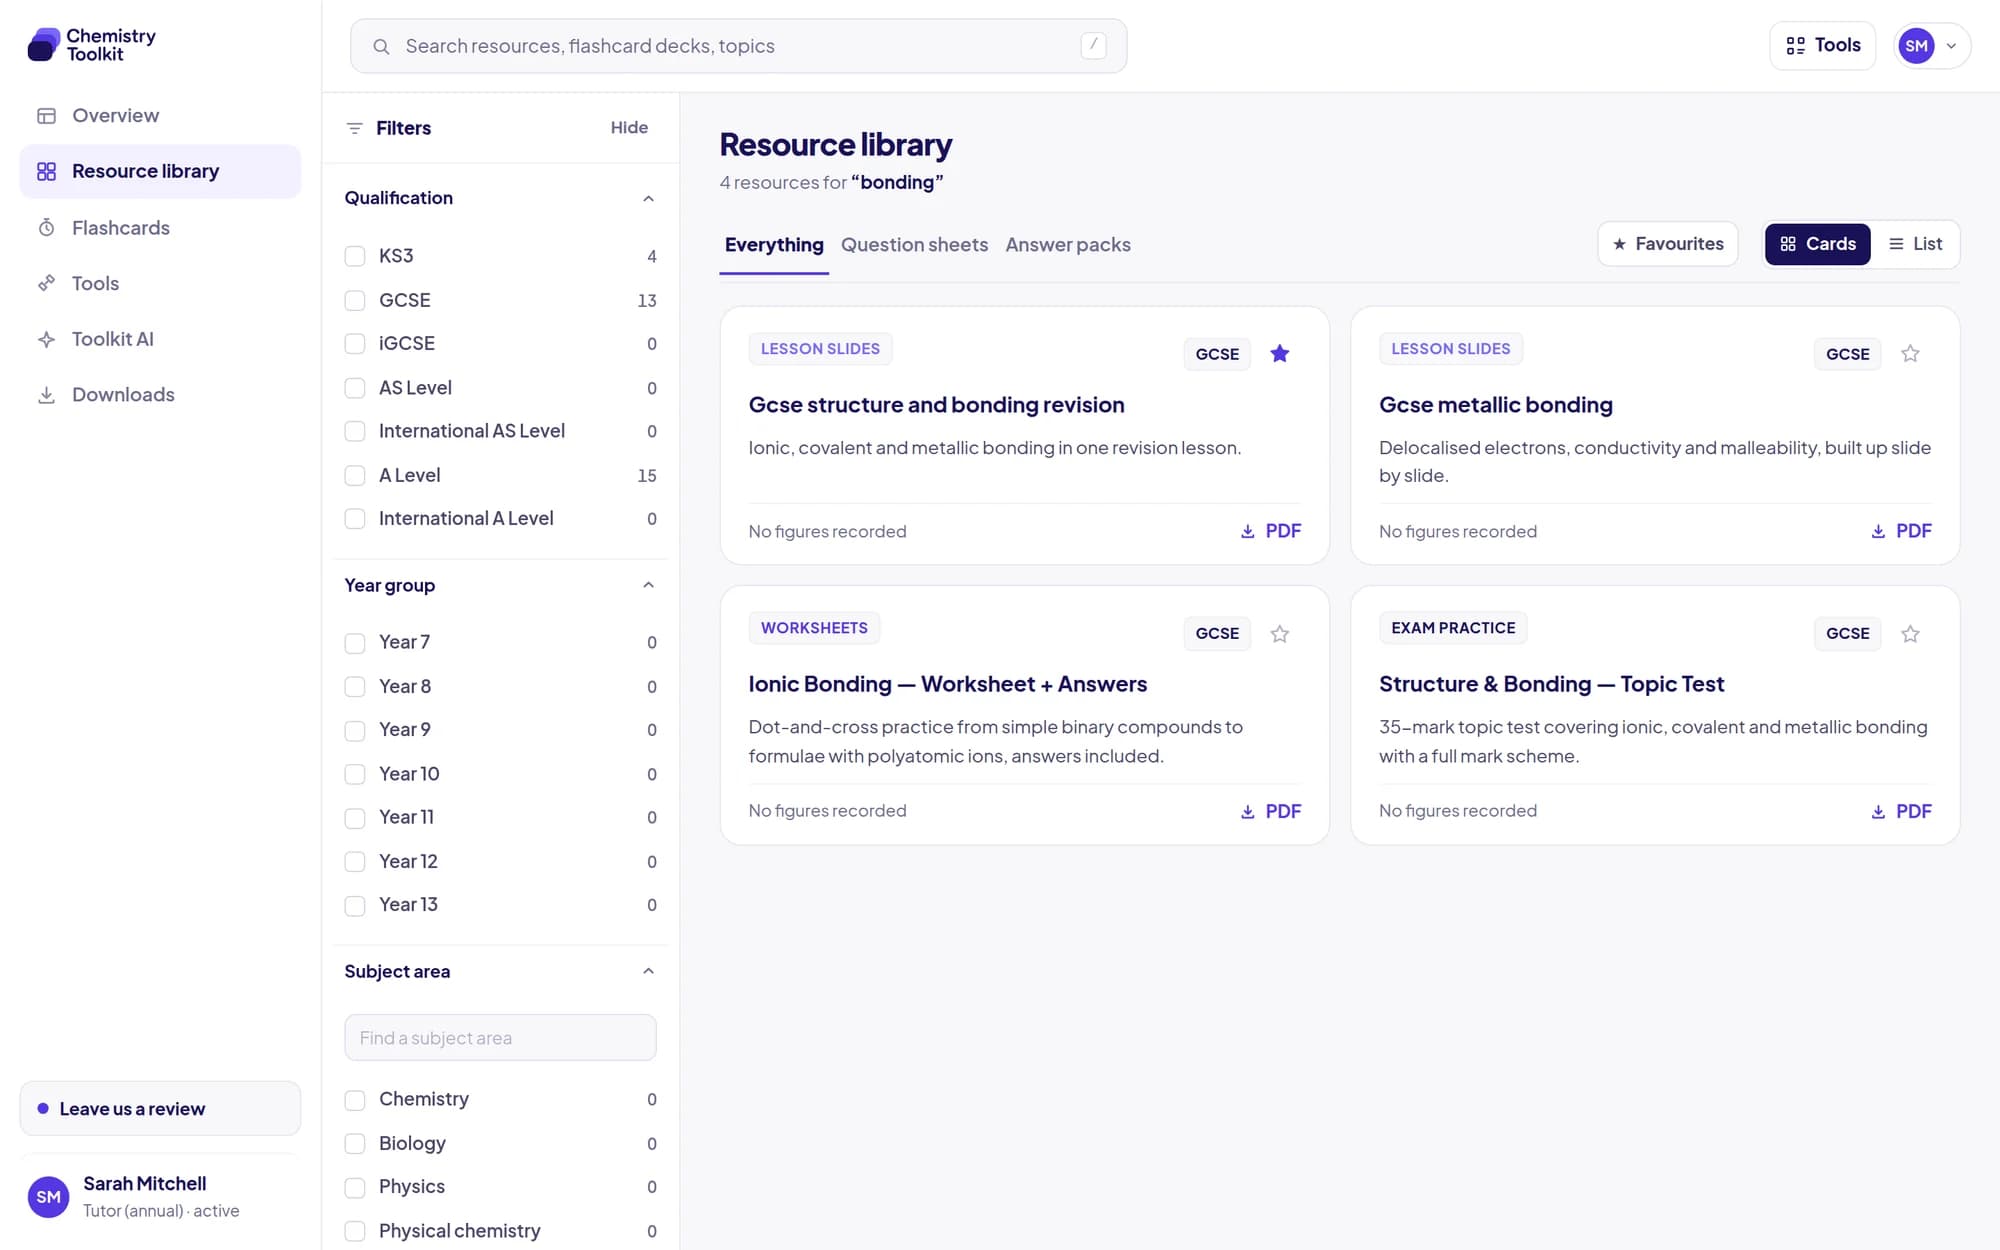The width and height of the screenshot is (2000, 1250).
Task: Open the Overview page from sidebar
Action: pyautogui.click(x=160, y=116)
